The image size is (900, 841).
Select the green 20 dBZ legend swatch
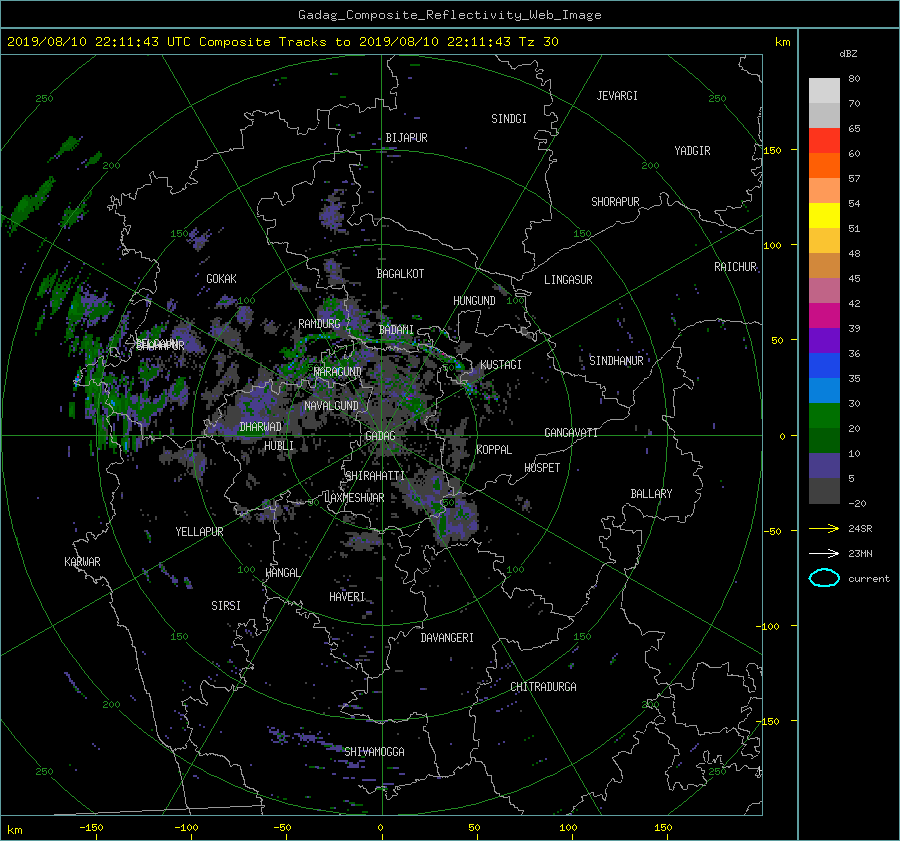(824, 415)
